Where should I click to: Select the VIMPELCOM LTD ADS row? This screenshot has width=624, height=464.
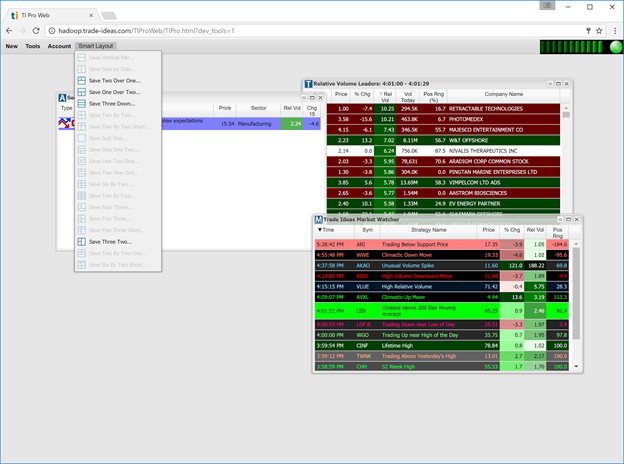click(443, 183)
